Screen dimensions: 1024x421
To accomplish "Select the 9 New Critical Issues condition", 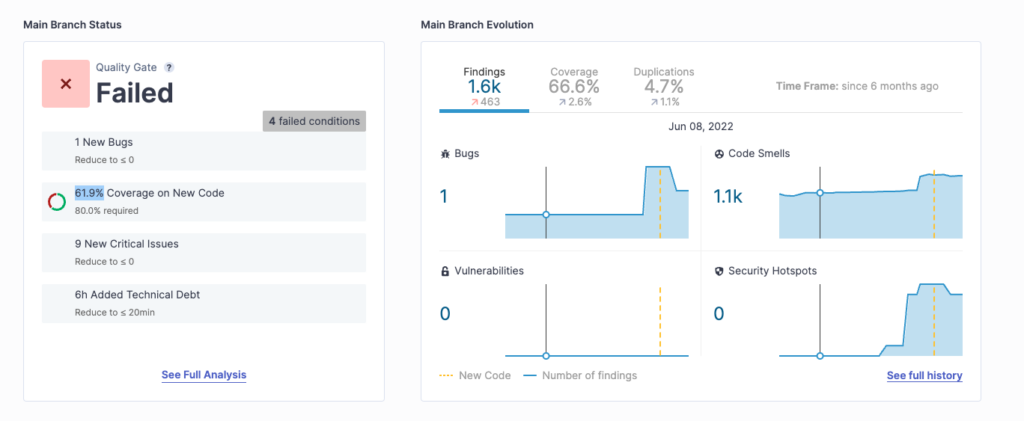I will (204, 251).
